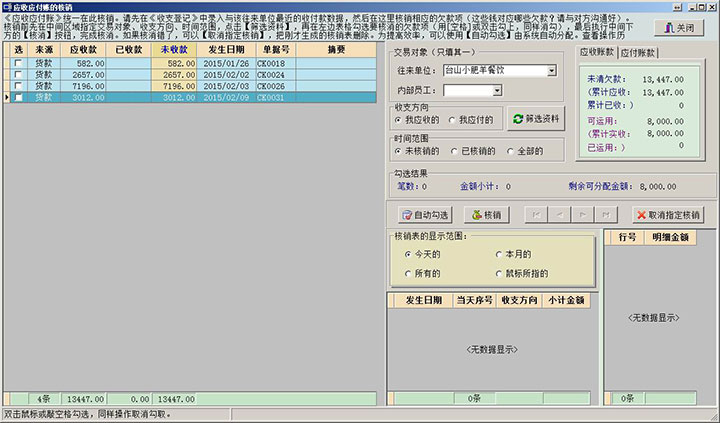The width and height of the screenshot is (720, 423).
Task: Click the 筛选资料 filter button
Action: 537,118
